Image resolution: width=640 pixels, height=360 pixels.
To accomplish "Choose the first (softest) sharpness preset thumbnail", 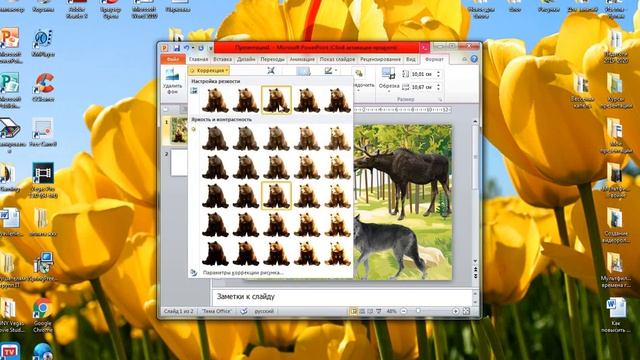I will [x=215, y=100].
